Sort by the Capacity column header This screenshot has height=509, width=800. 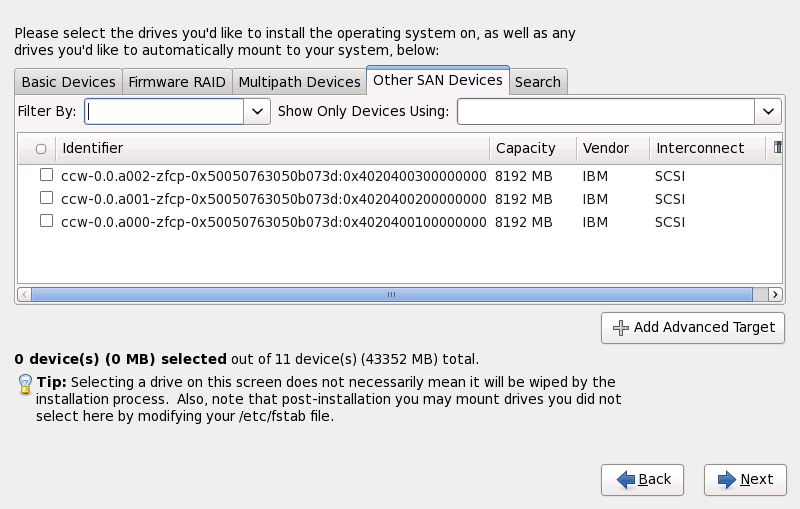[x=525, y=148]
